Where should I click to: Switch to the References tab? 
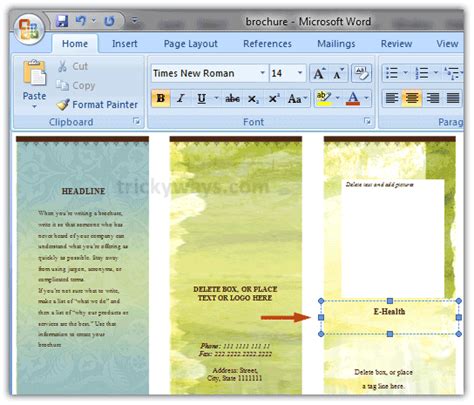(x=267, y=44)
